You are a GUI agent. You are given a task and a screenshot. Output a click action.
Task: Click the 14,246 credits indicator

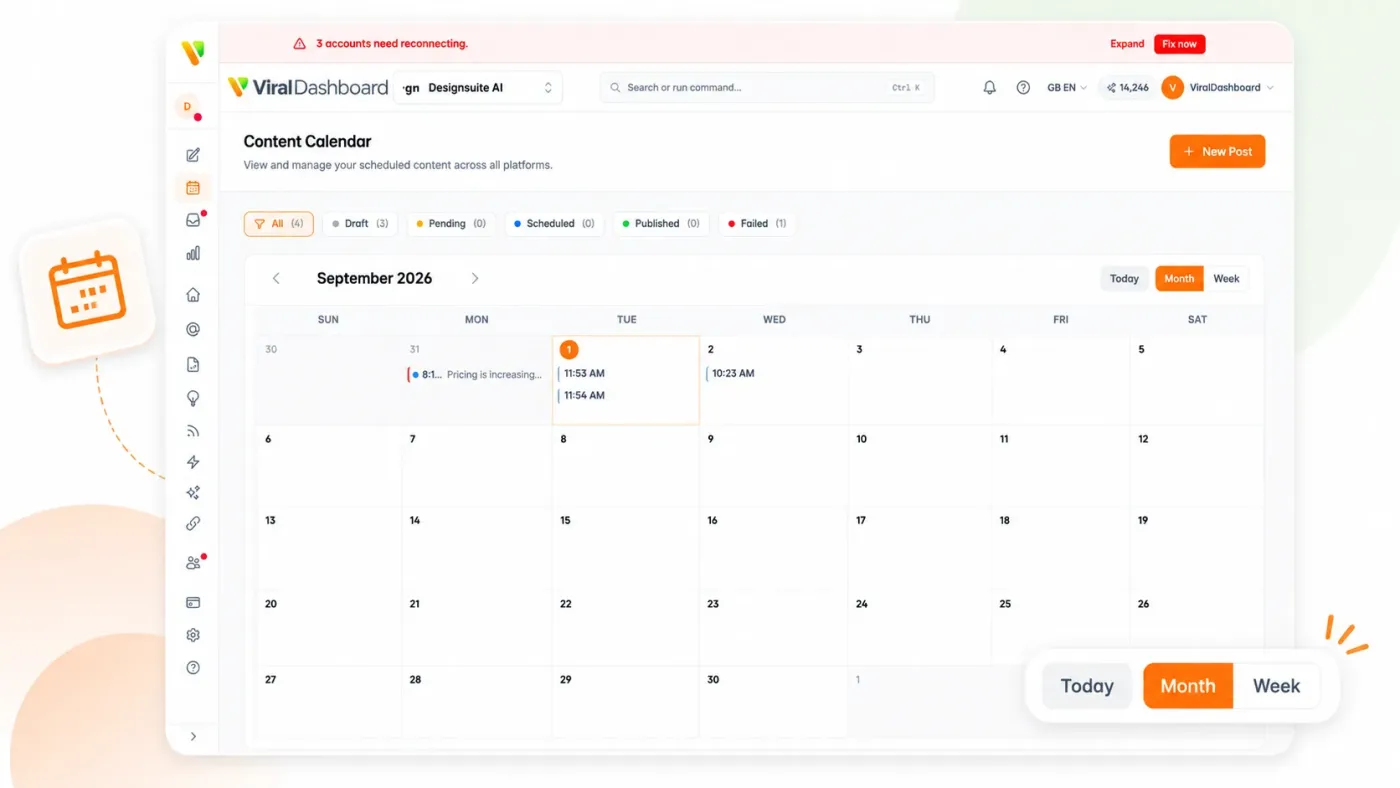[1127, 88]
